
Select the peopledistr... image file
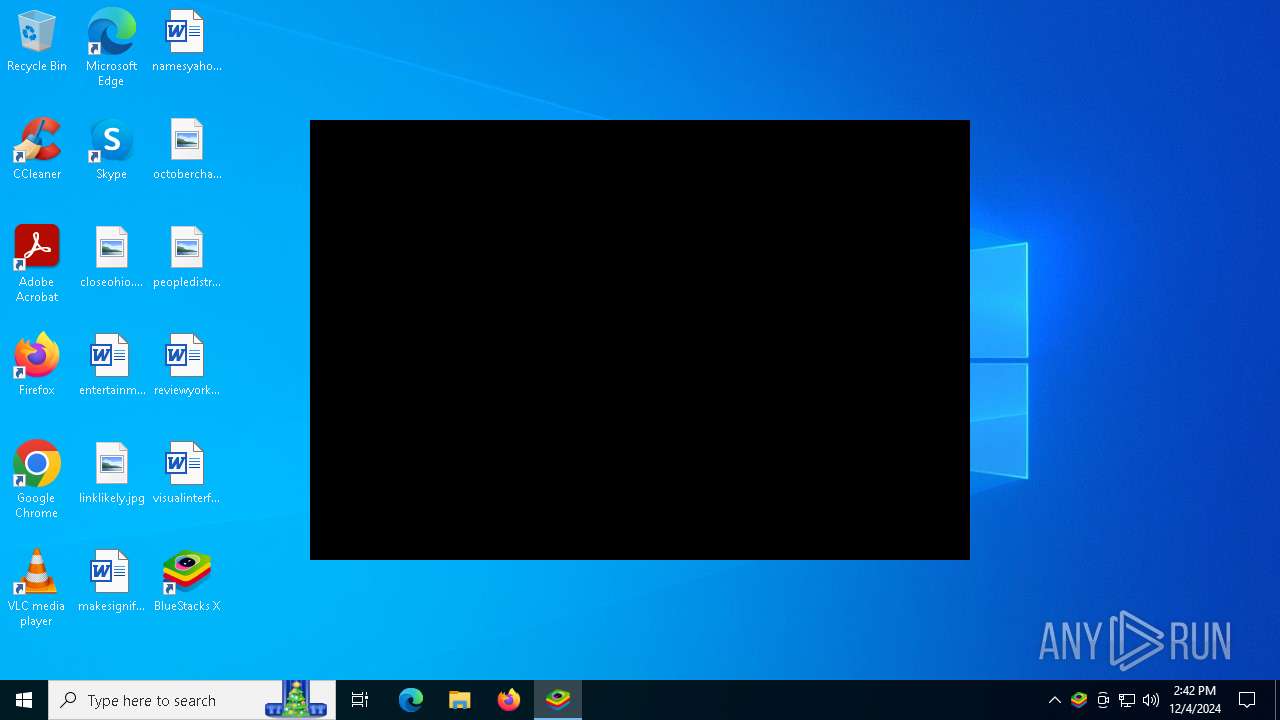point(187,258)
